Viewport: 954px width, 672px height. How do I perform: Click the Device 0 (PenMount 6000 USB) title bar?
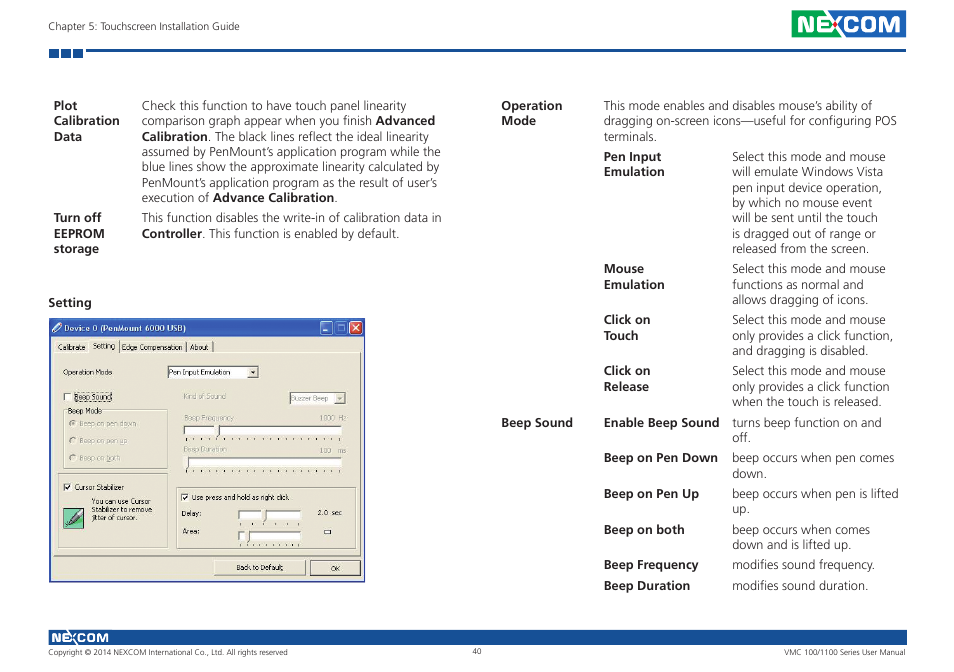tap(207, 328)
